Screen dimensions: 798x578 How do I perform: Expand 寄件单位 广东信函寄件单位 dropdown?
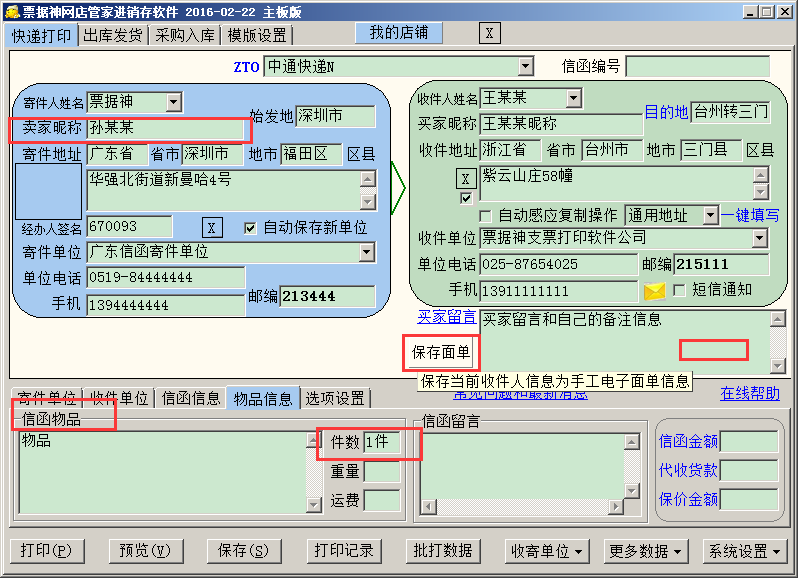click(x=366, y=252)
